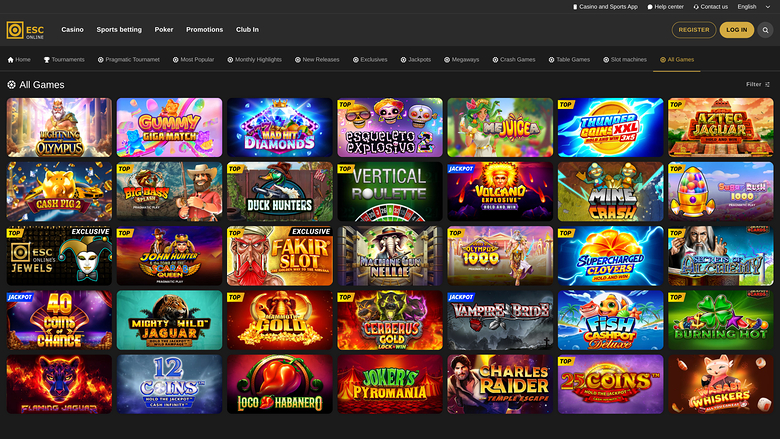Screen dimensions: 780x439
Task: Launch the Vertical Roulette game
Action: 389,192
